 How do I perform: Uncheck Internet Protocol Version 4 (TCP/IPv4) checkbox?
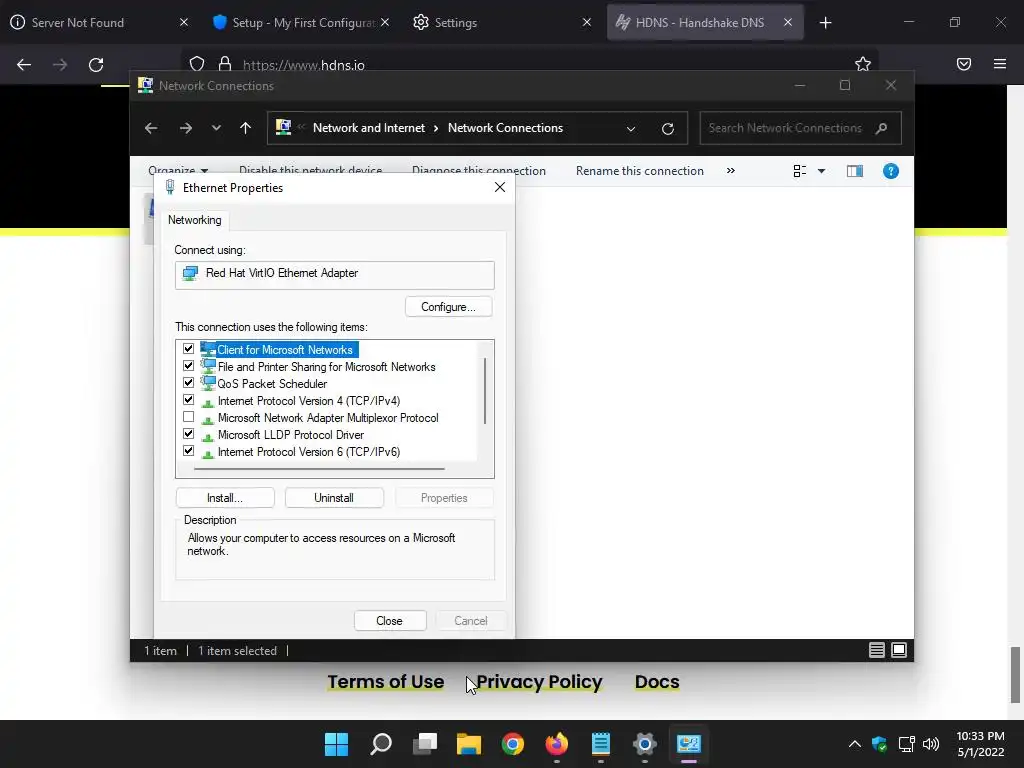pos(189,400)
